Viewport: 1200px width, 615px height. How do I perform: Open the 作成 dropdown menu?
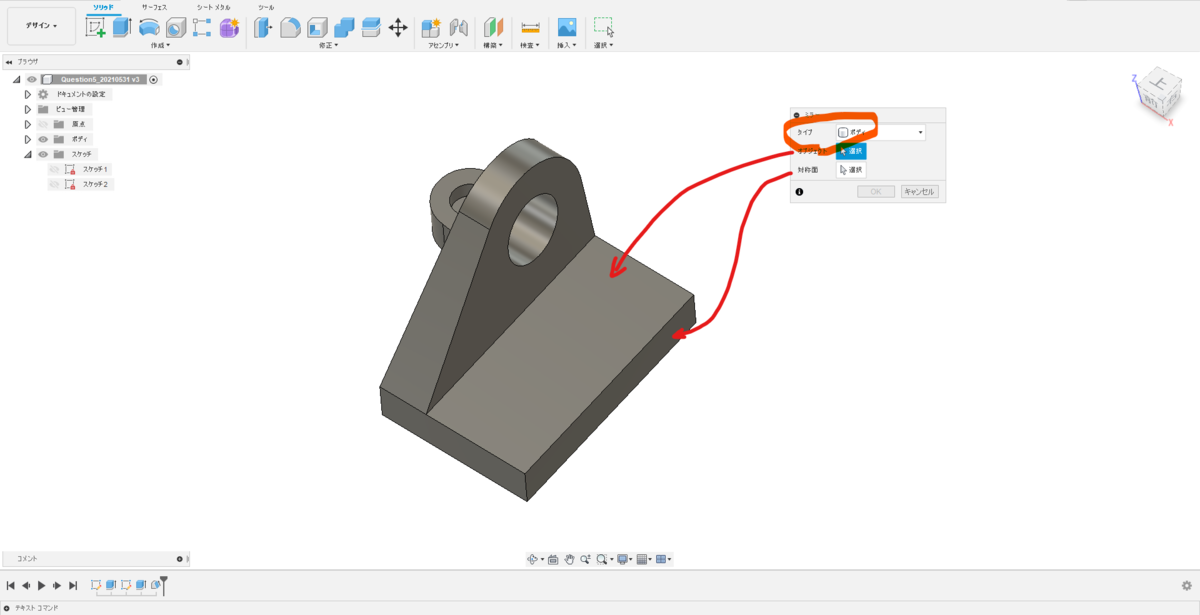click(x=160, y=45)
